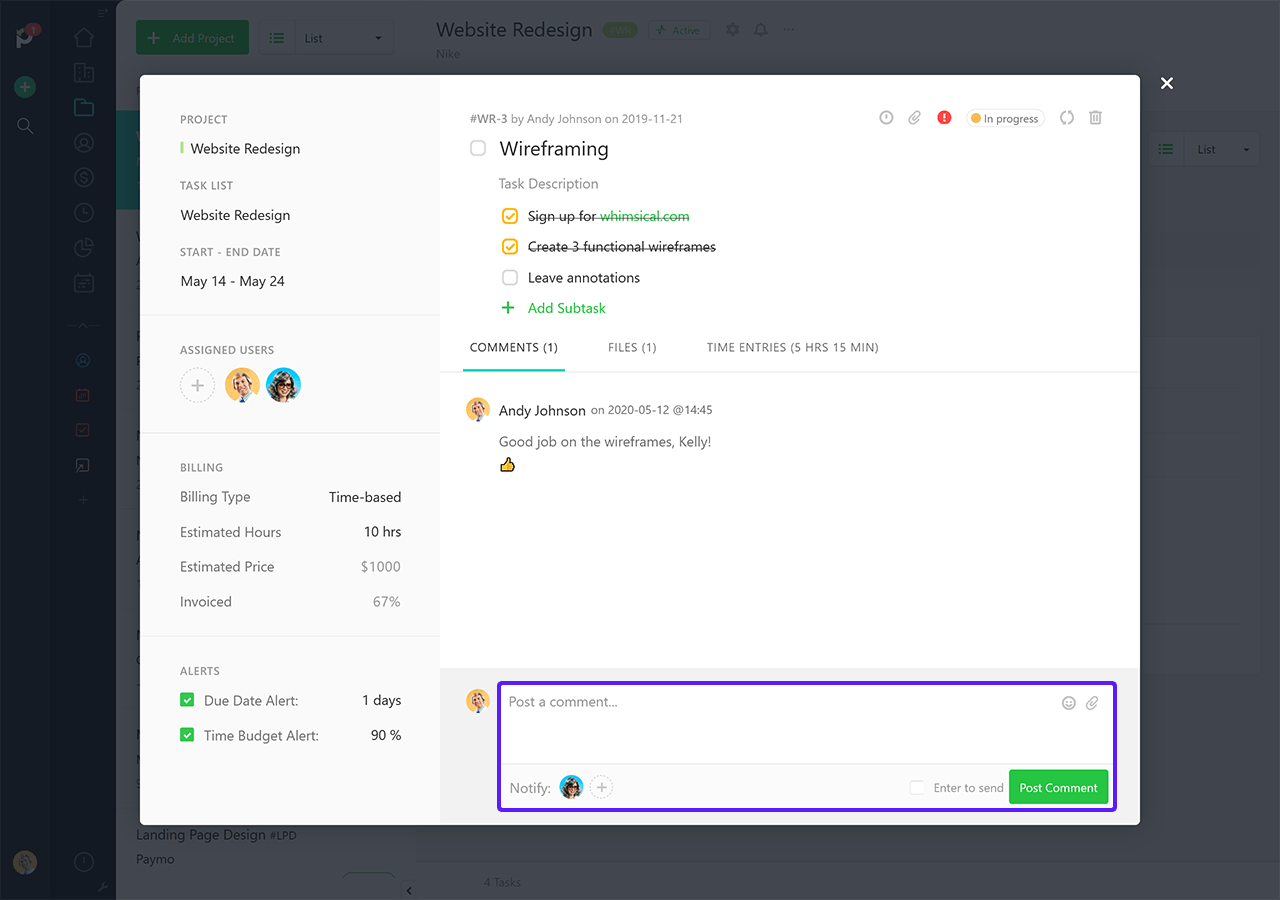Open the Home icon in the sidebar
The height and width of the screenshot is (900, 1280).
(x=84, y=38)
